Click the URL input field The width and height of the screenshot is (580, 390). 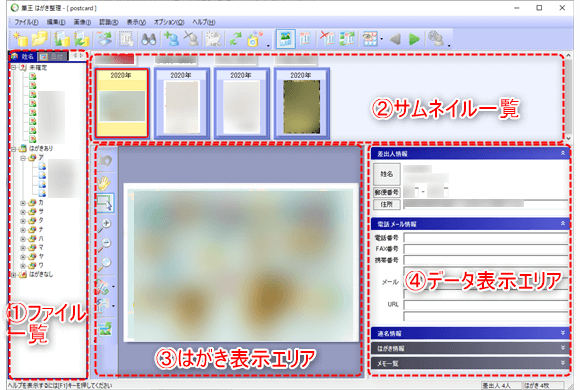tap(486, 305)
